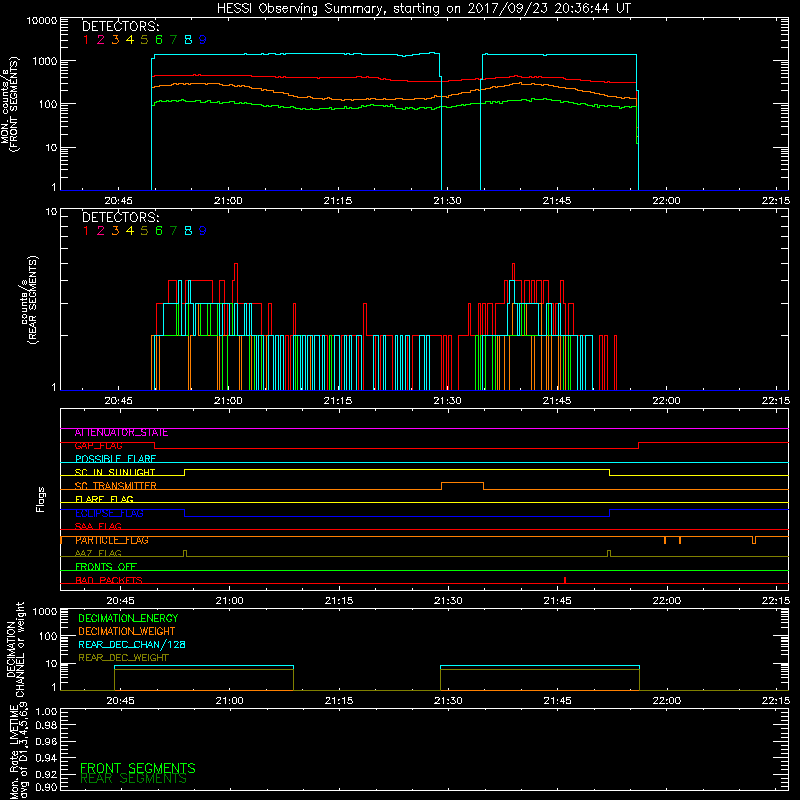
Task: Click the POSSIBLE_FLARE flag label
Action: [x=115, y=459]
